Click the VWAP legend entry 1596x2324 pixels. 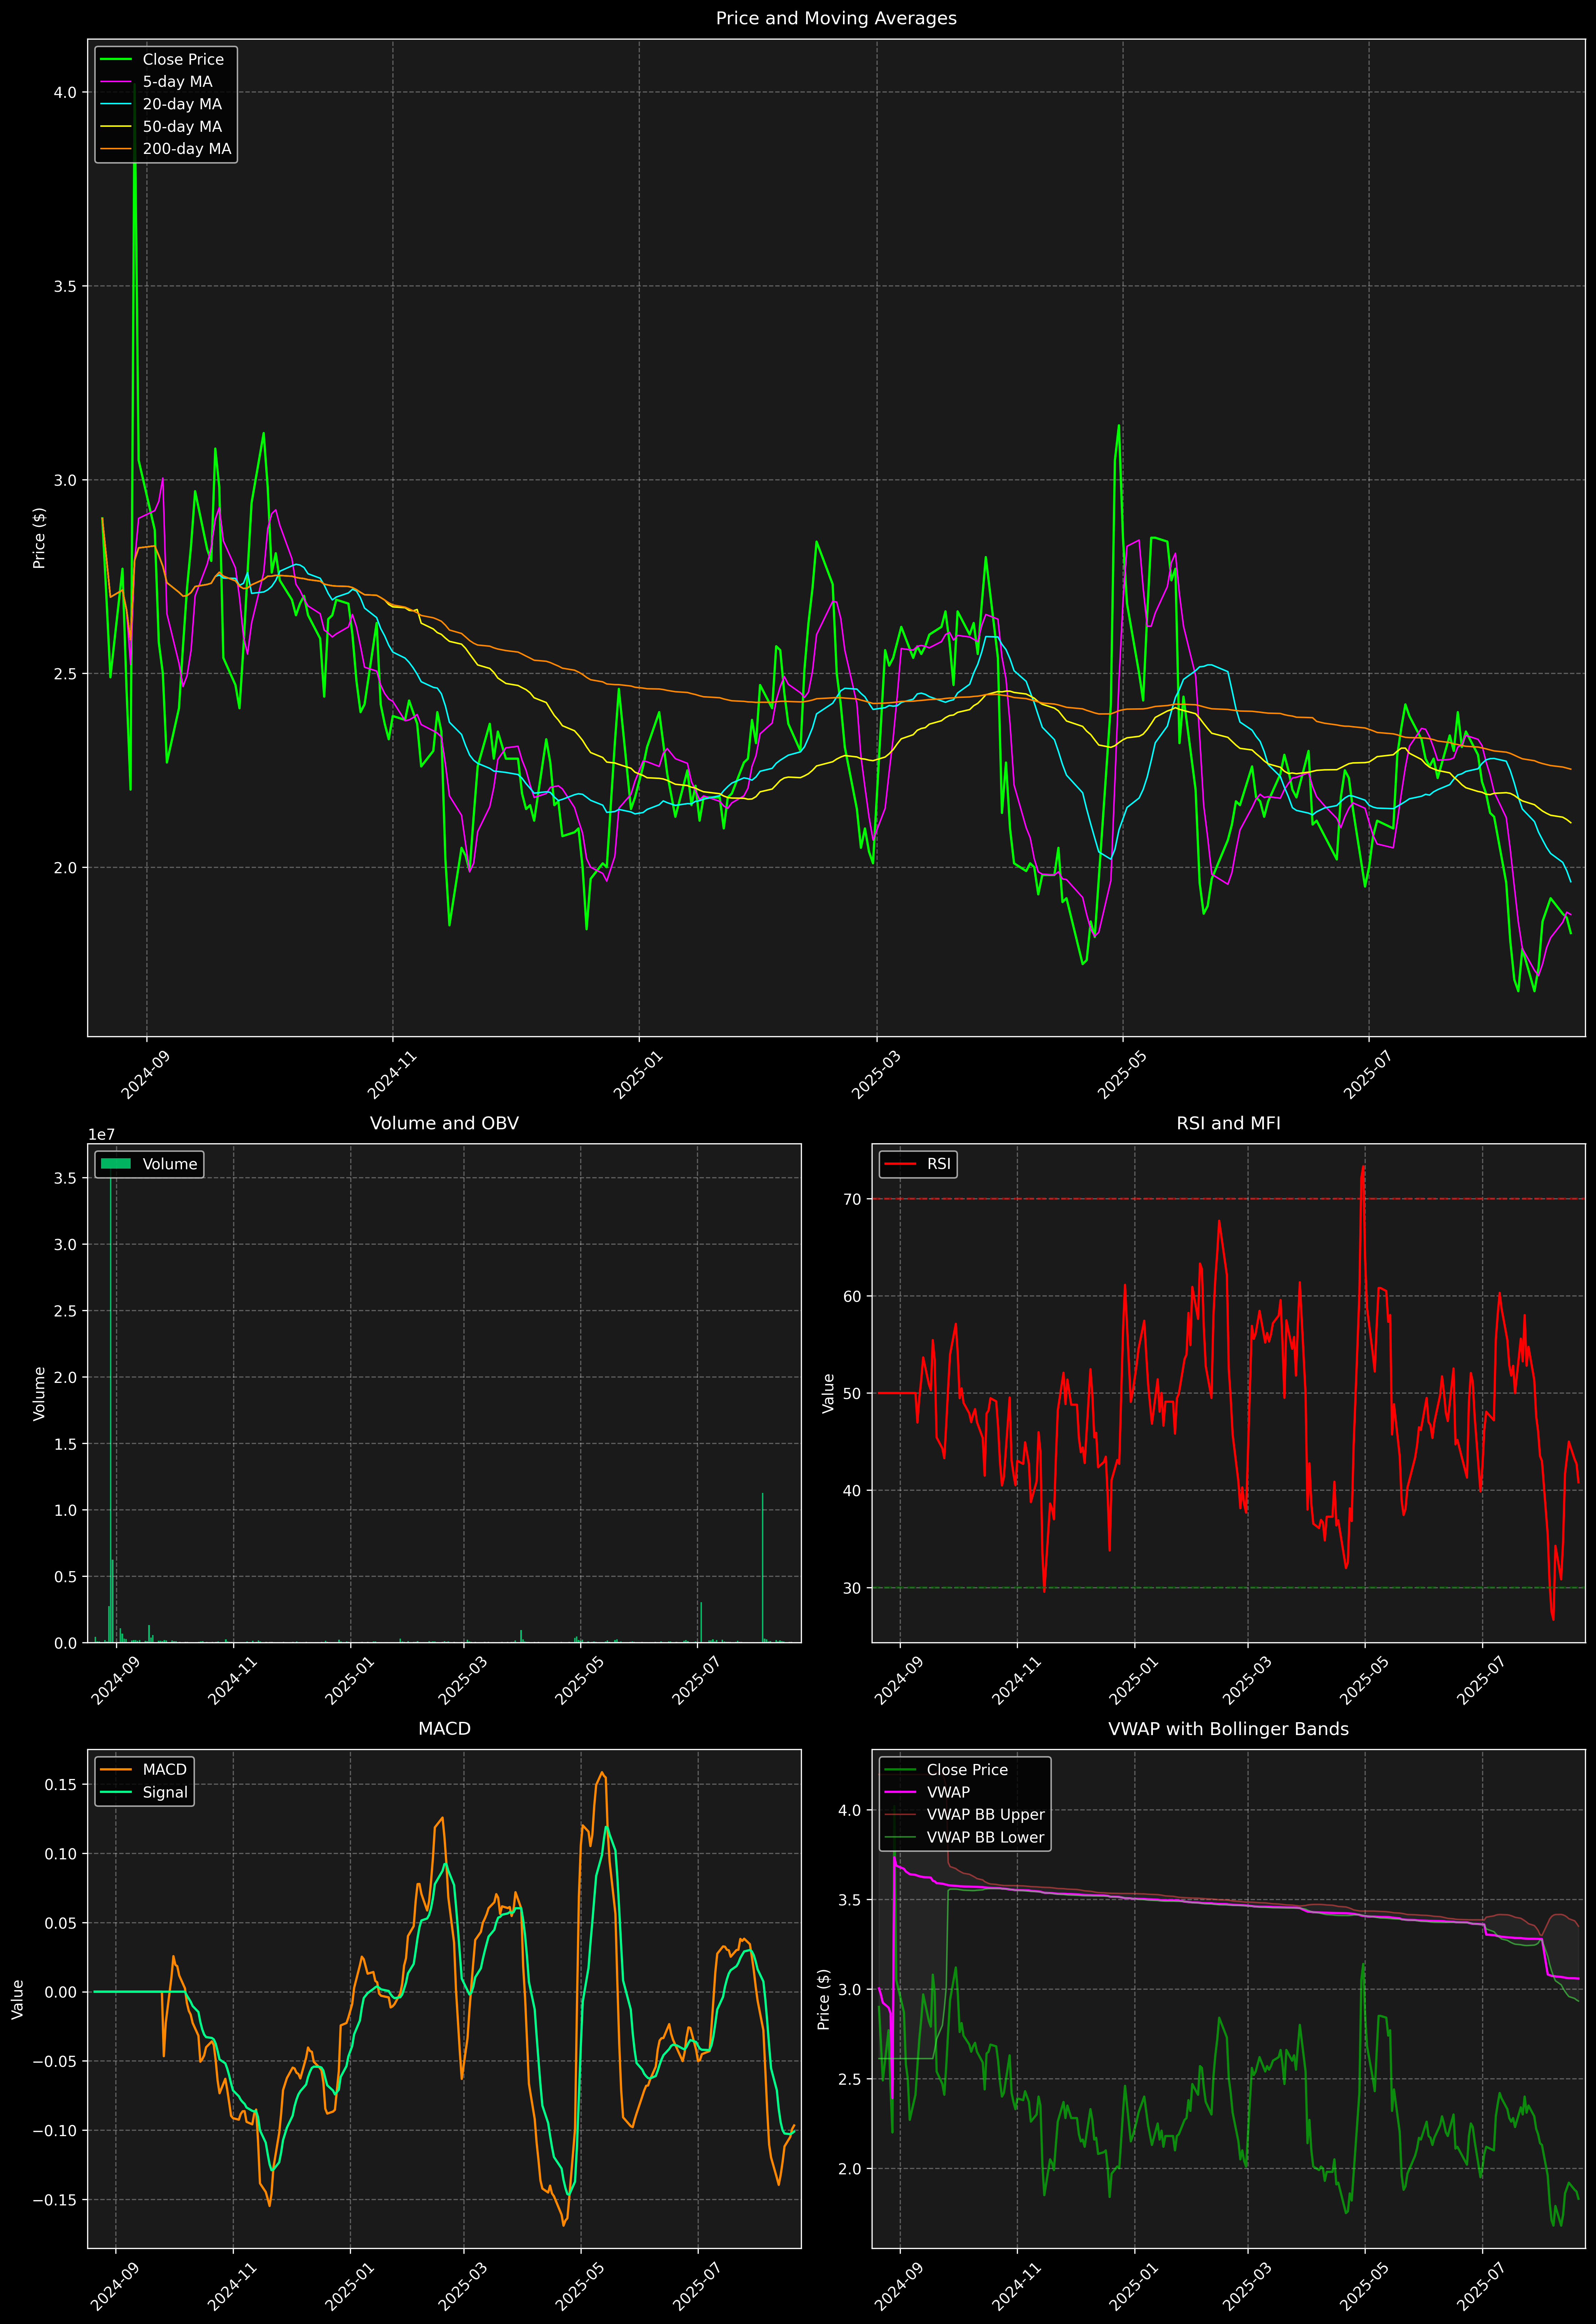pos(948,1792)
